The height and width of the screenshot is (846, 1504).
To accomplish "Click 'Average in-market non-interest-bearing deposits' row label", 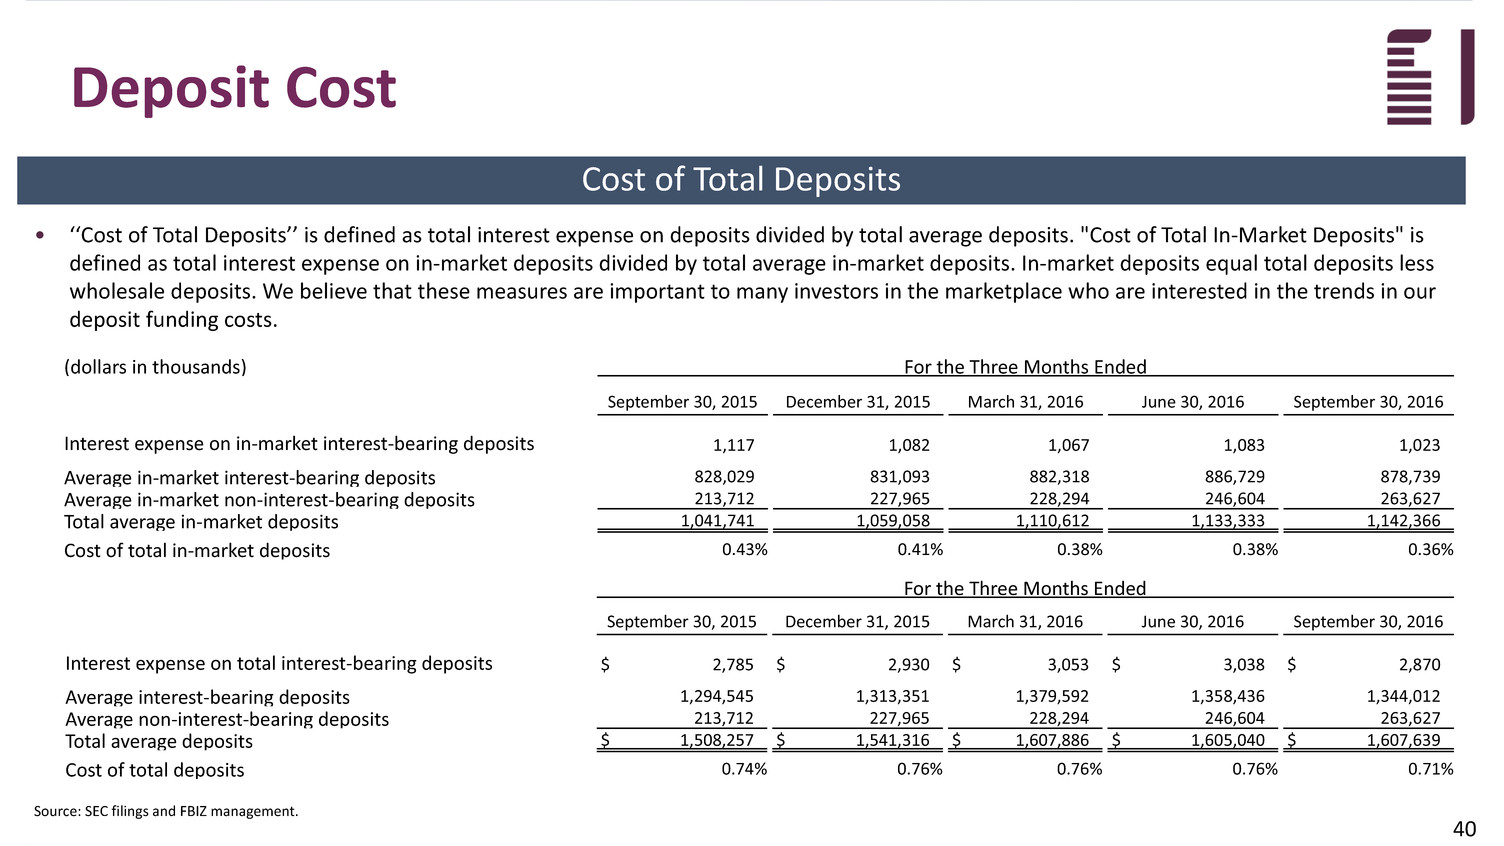I will 269,500.
